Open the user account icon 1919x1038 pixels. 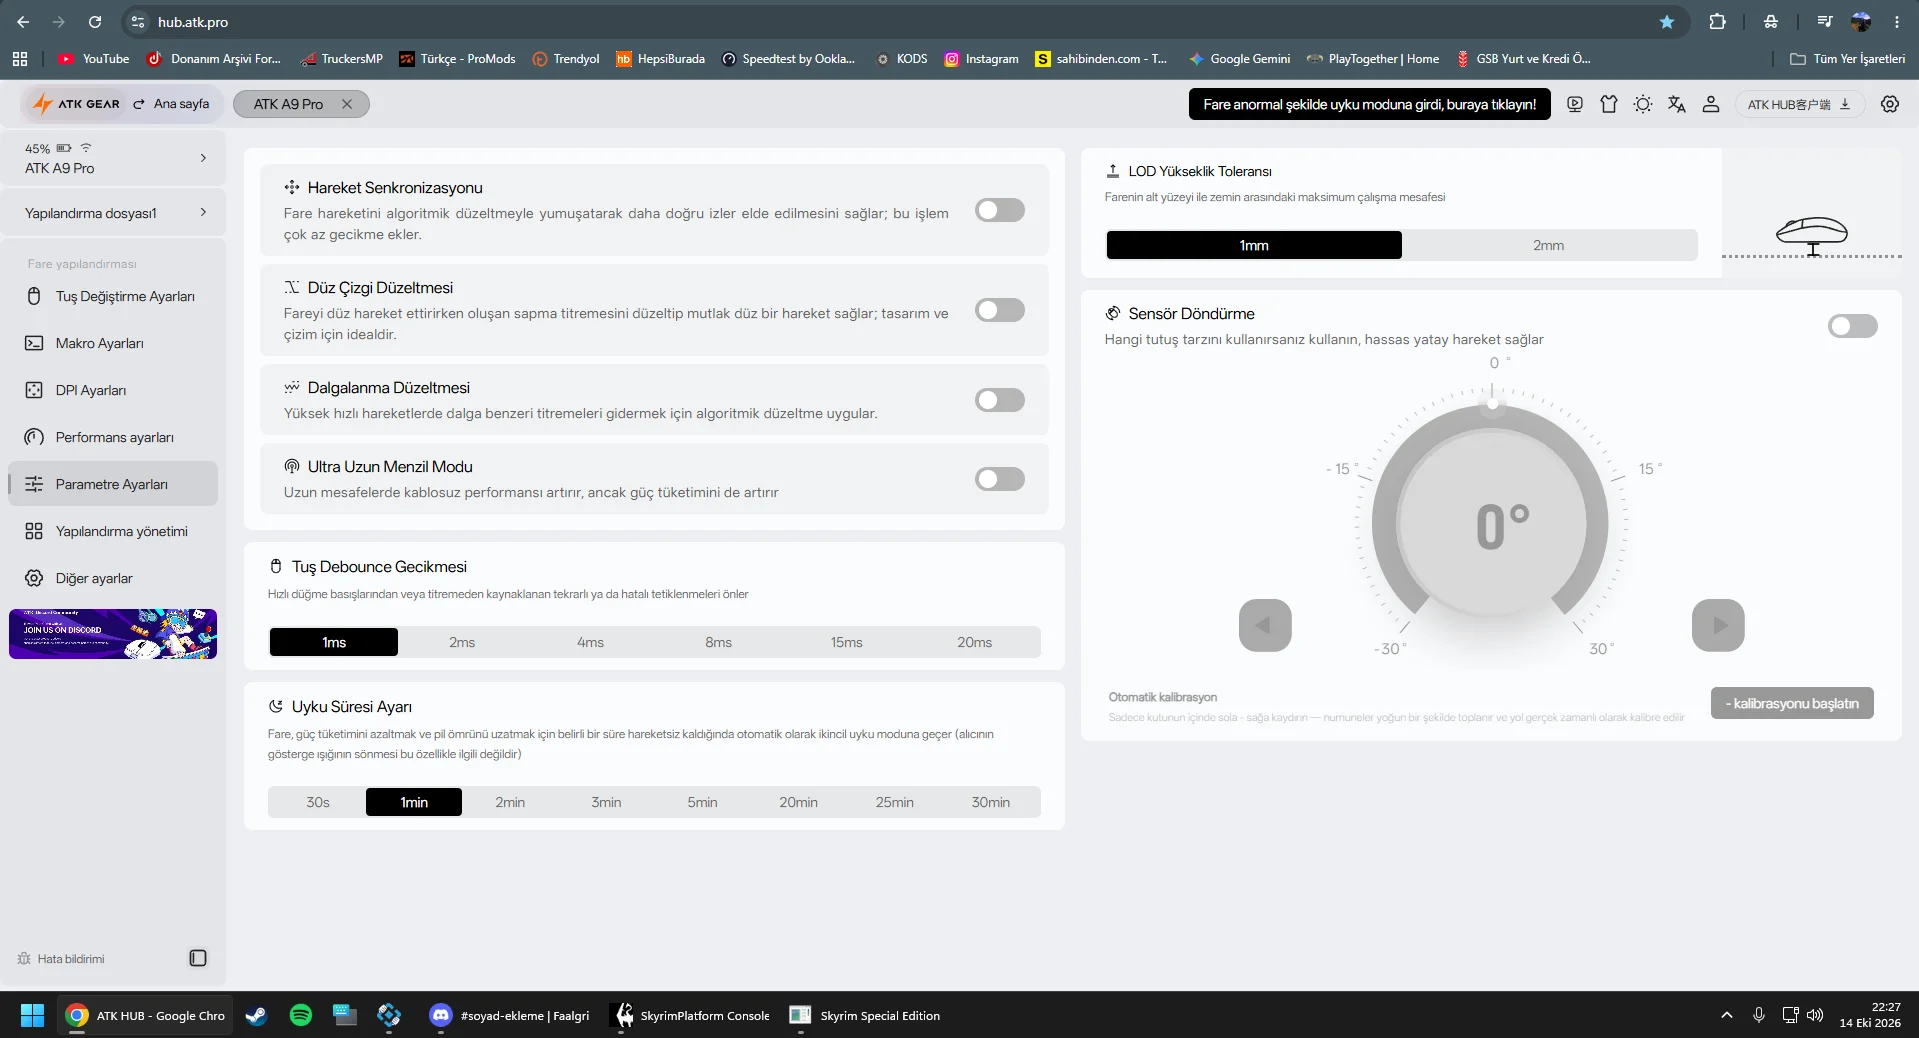tap(1711, 104)
